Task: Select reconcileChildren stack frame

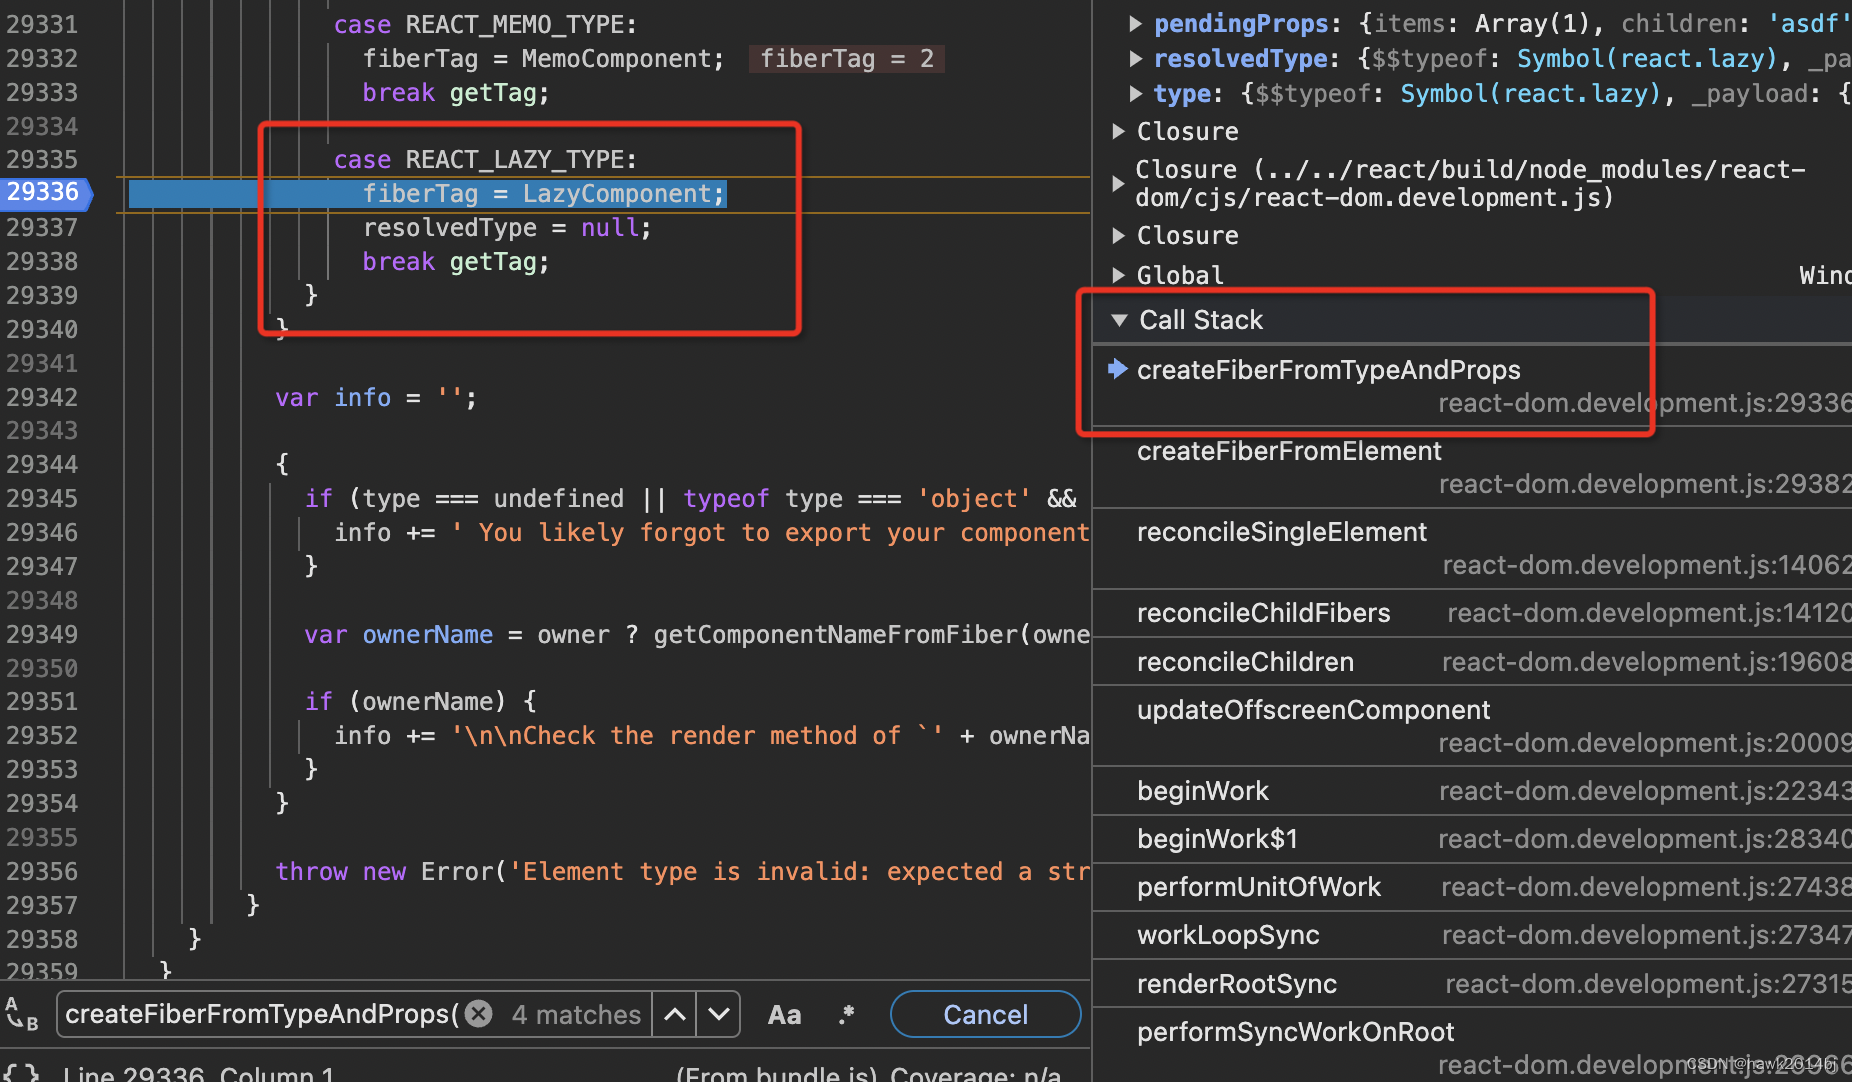Action: tap(1472, 662)
